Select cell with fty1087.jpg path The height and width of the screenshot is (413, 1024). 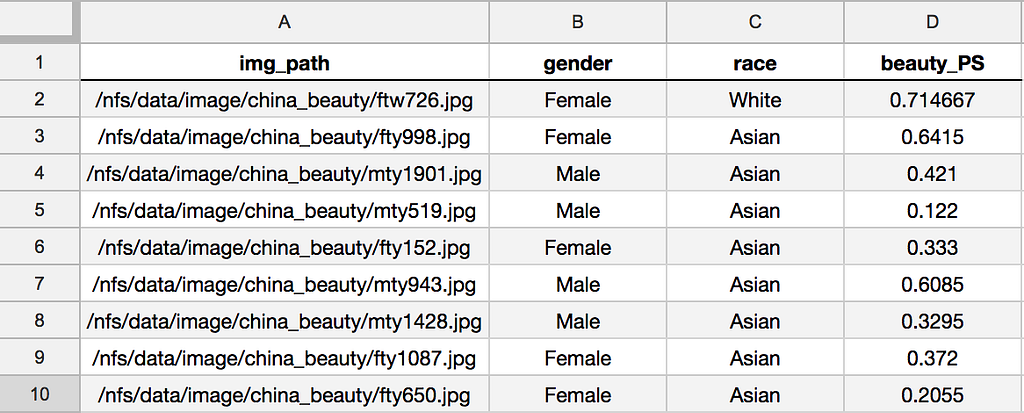[284, 358]
